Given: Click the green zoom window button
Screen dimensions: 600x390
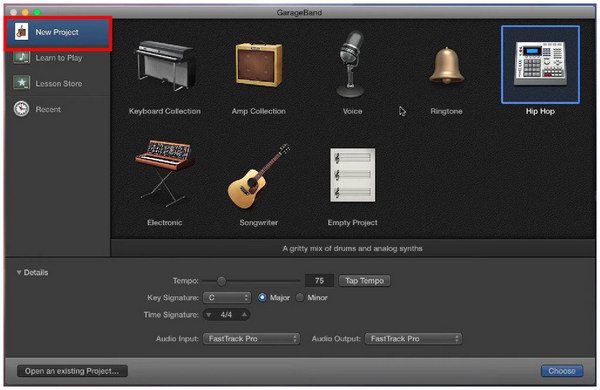Looking at the screenshot, I should click(x=37, y=12).
